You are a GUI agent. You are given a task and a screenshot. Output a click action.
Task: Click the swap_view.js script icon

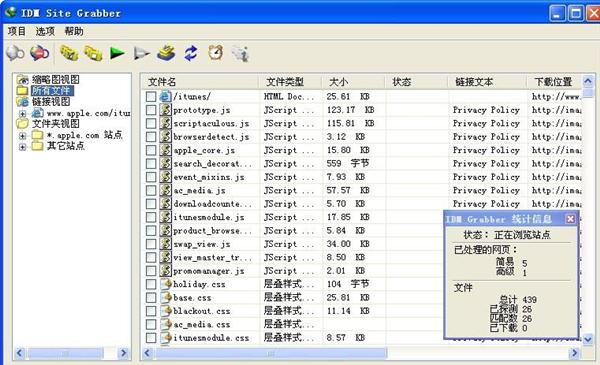165,244
